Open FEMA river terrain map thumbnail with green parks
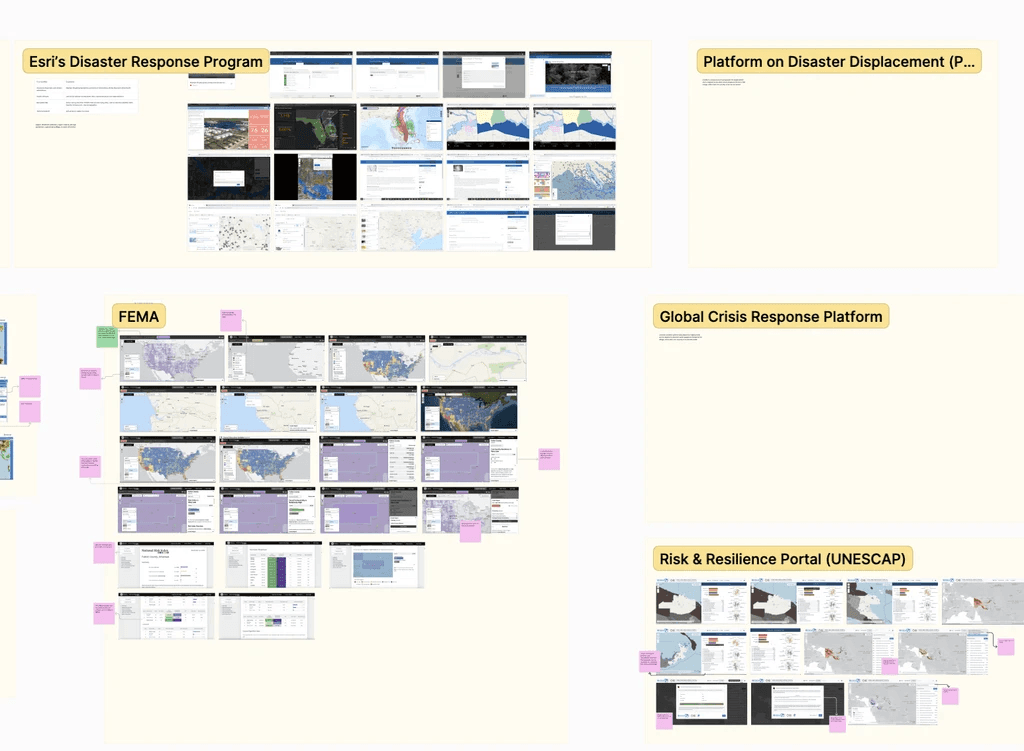This screenshot has width=1024, height=751. click(477, 359)
